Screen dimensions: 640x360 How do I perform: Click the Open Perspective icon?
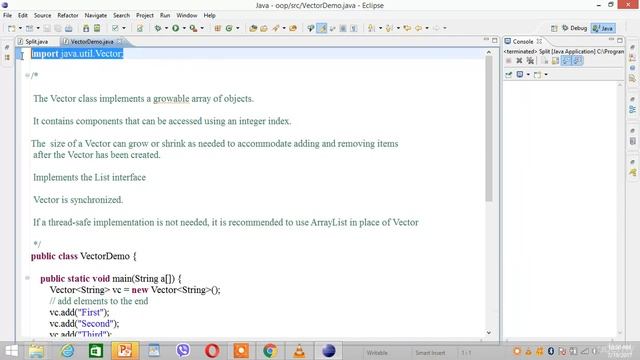pos(554,28)
